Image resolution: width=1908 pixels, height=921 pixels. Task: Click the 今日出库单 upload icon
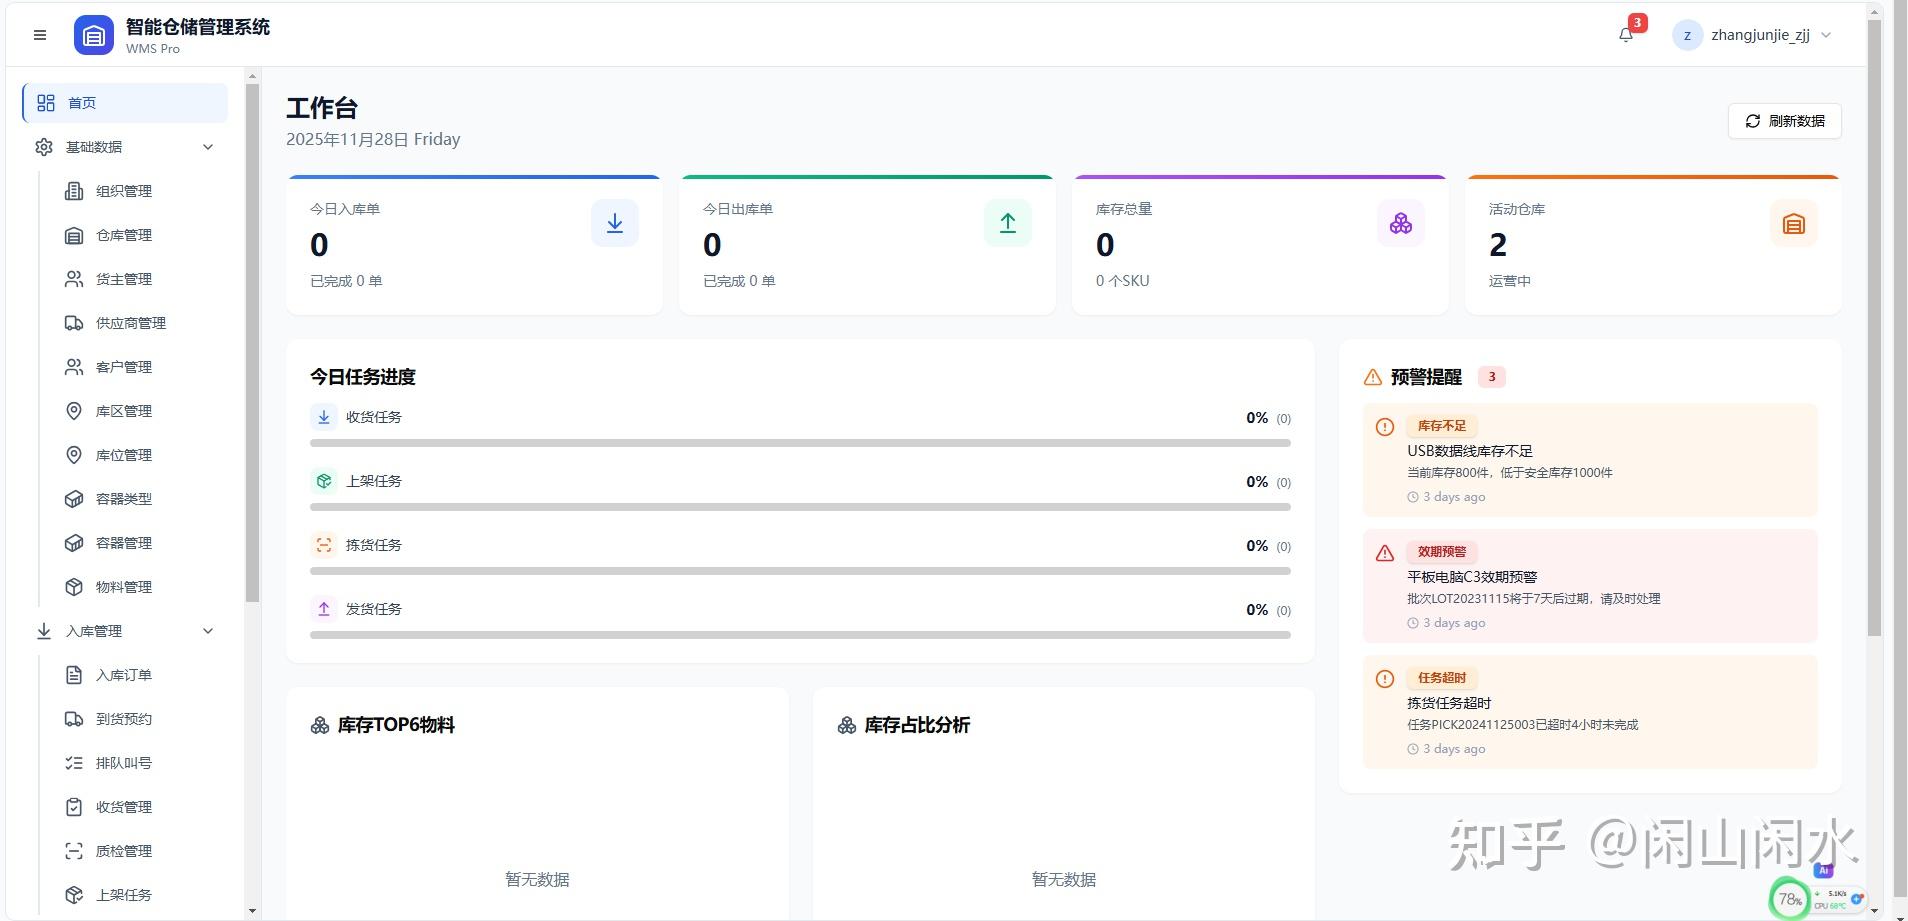click(x=1008, y=223)
